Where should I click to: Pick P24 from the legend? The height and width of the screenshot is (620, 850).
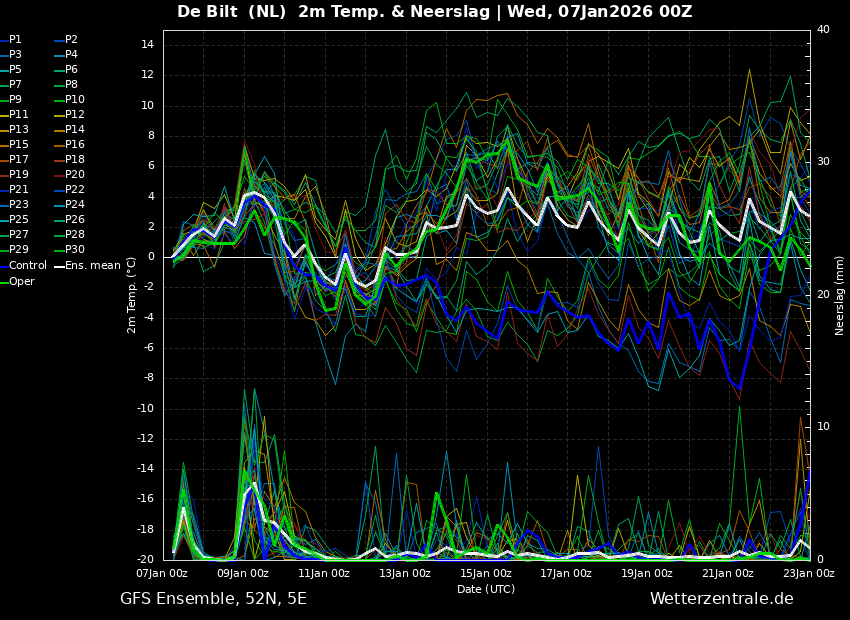pyautogui.click(x=69, y=204)
